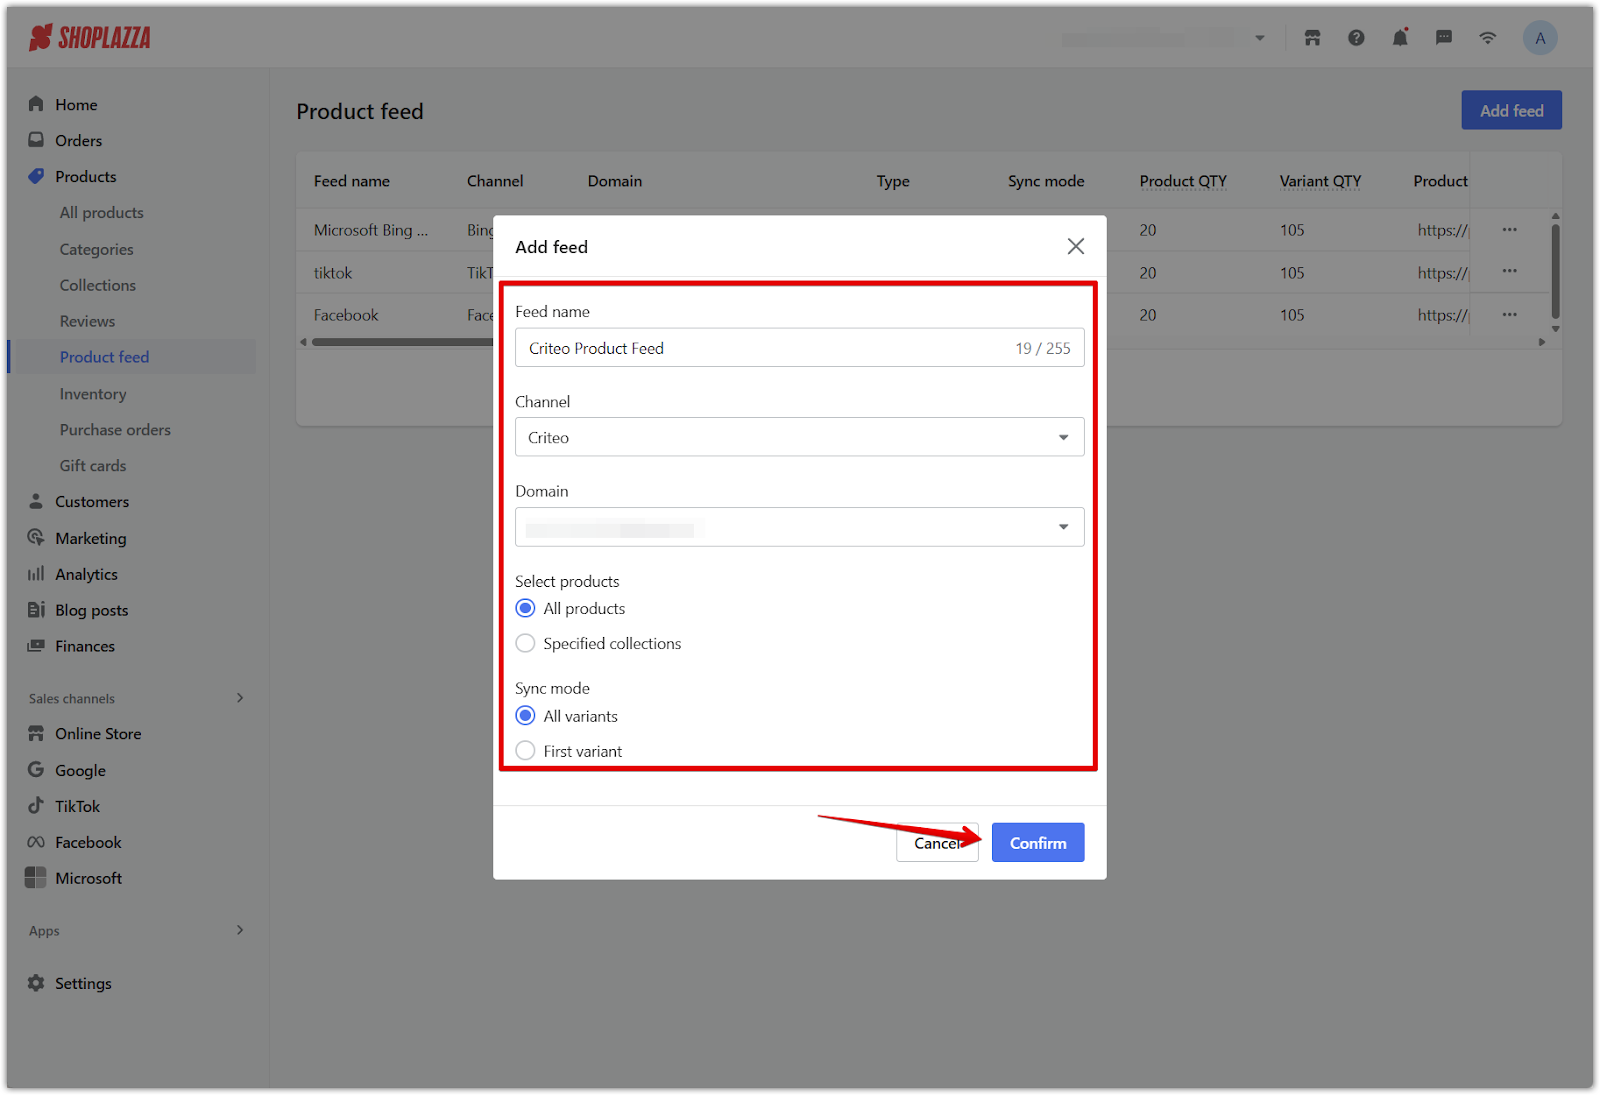Open the store selector dropdown arrow
This screenshot has width=1600, height=1095.
[1260, 38]
